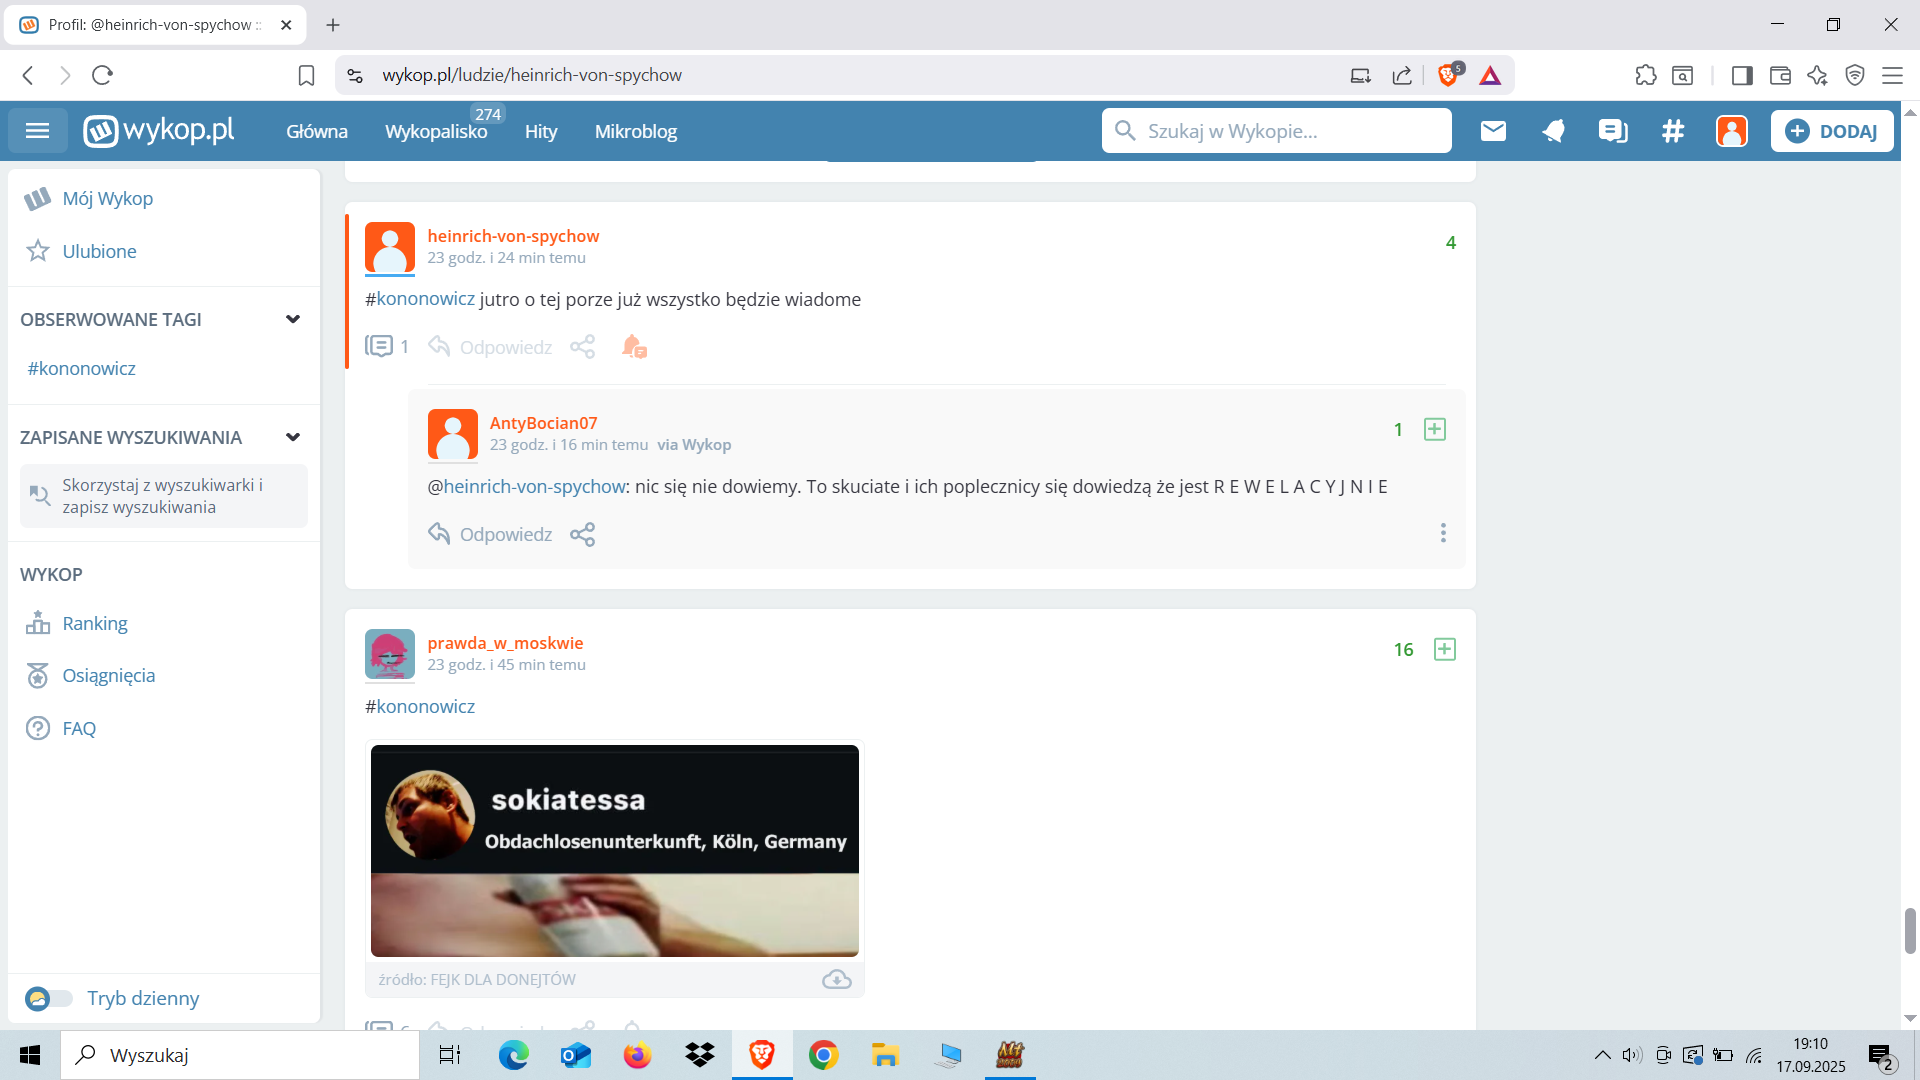The width and height of the screenshot is (1920, 1080).
Task: Click share icon under heinrich-von-spychow post
Action: [x=582, y=347]
